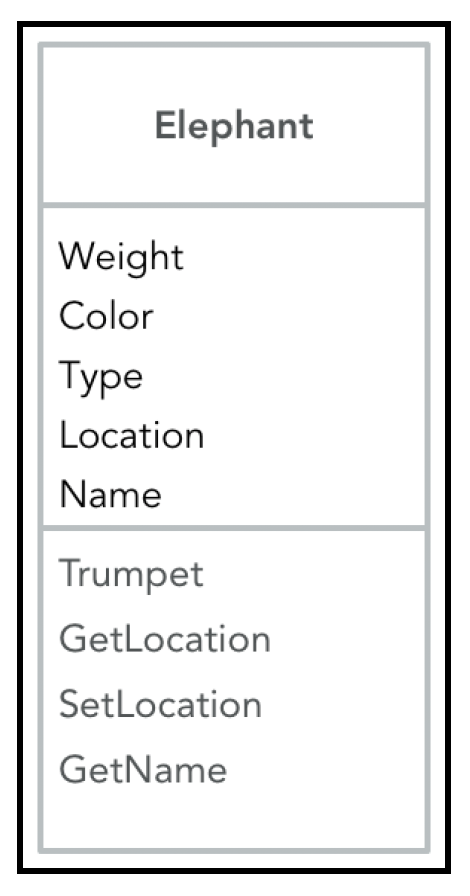
Task: Click divider line below Elephant header
Action: tap(234, 205)
